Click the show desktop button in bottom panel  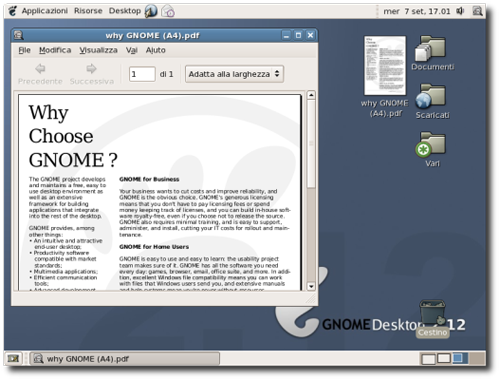pyautogui.click(x=13, y=359)
